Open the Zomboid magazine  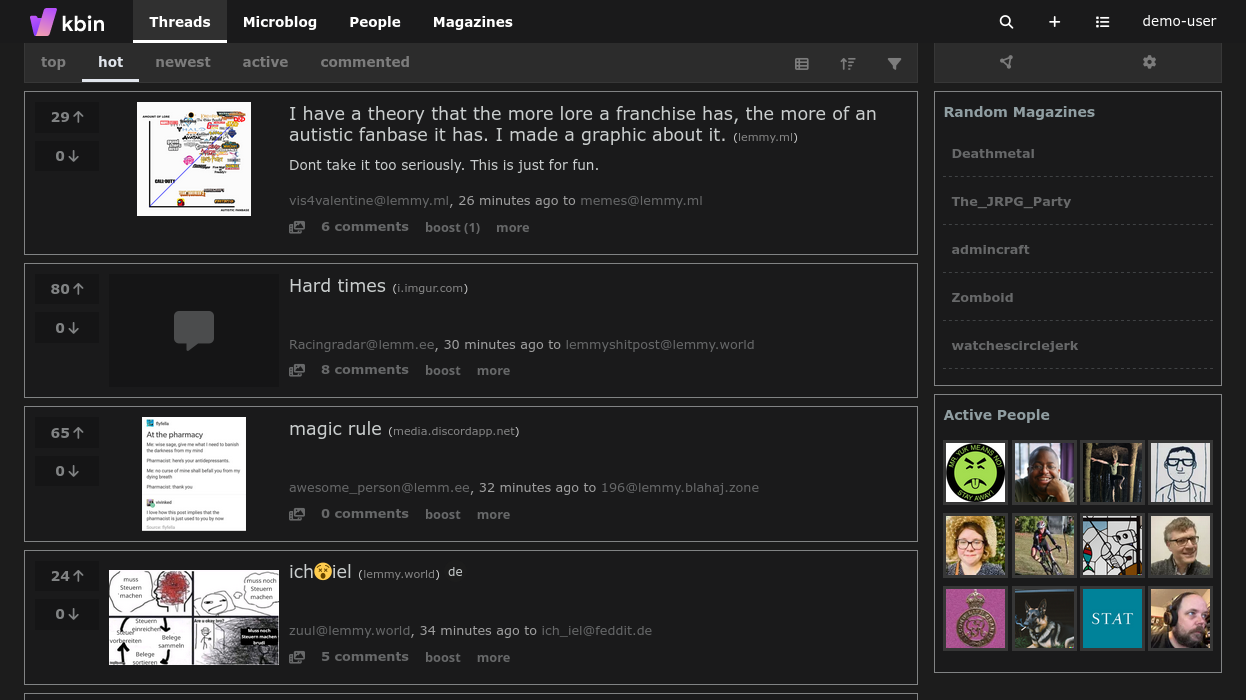click(982, 298)
